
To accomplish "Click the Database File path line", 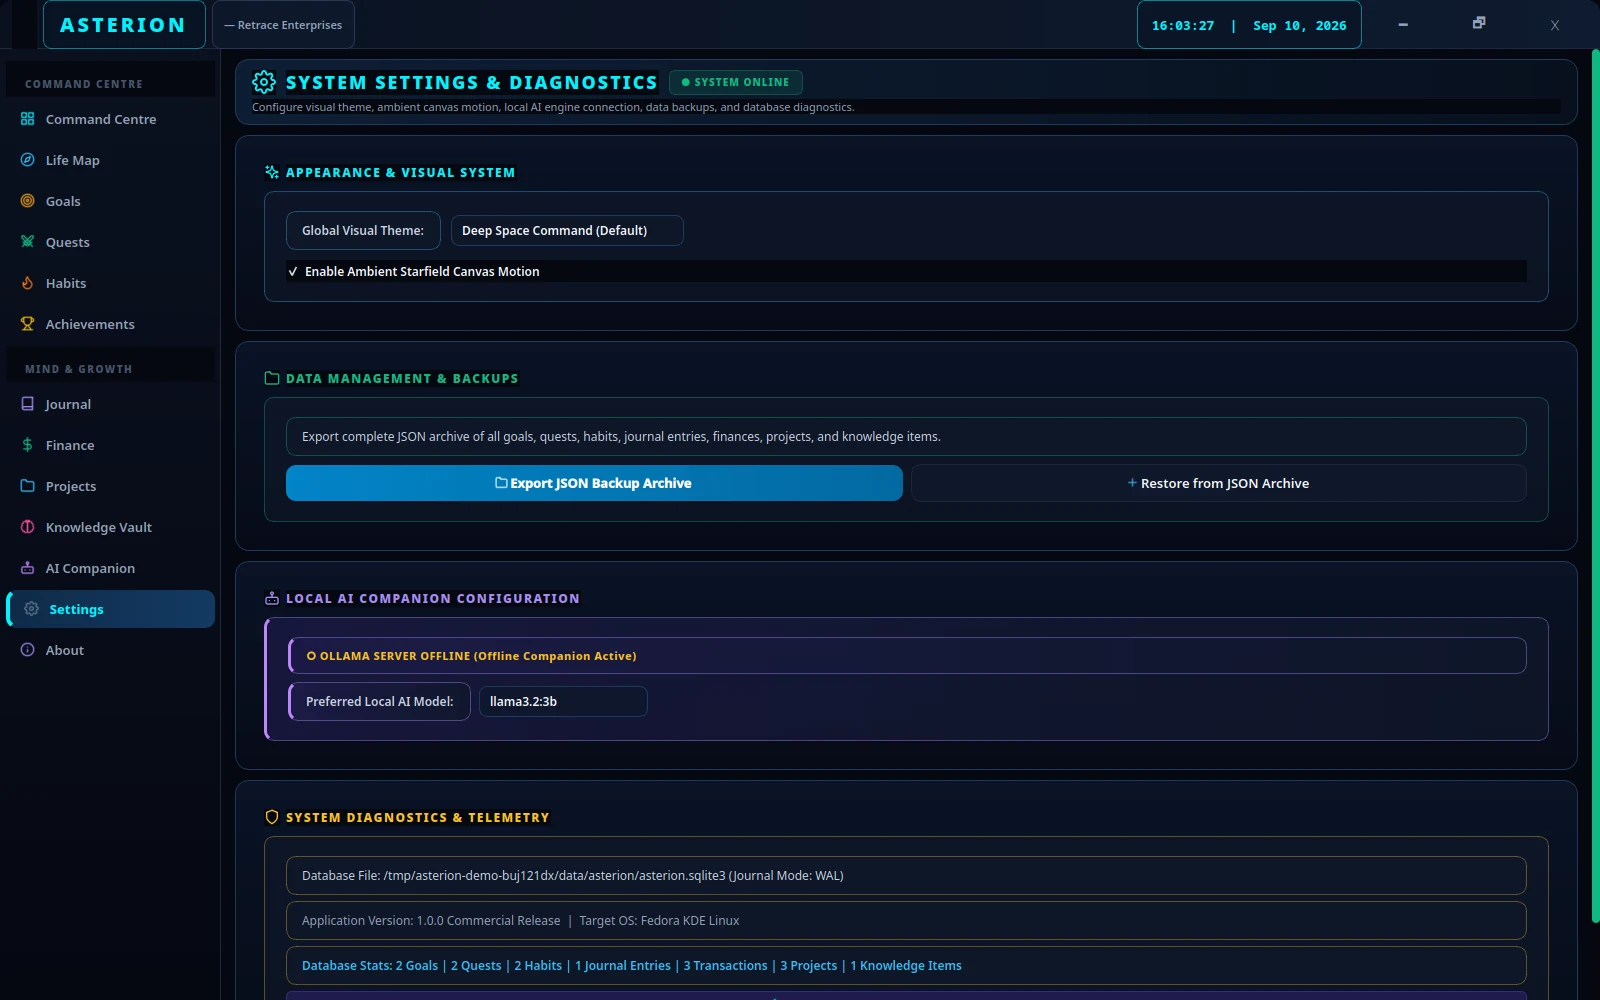I will pyautogui.click(x=906, y=876).
